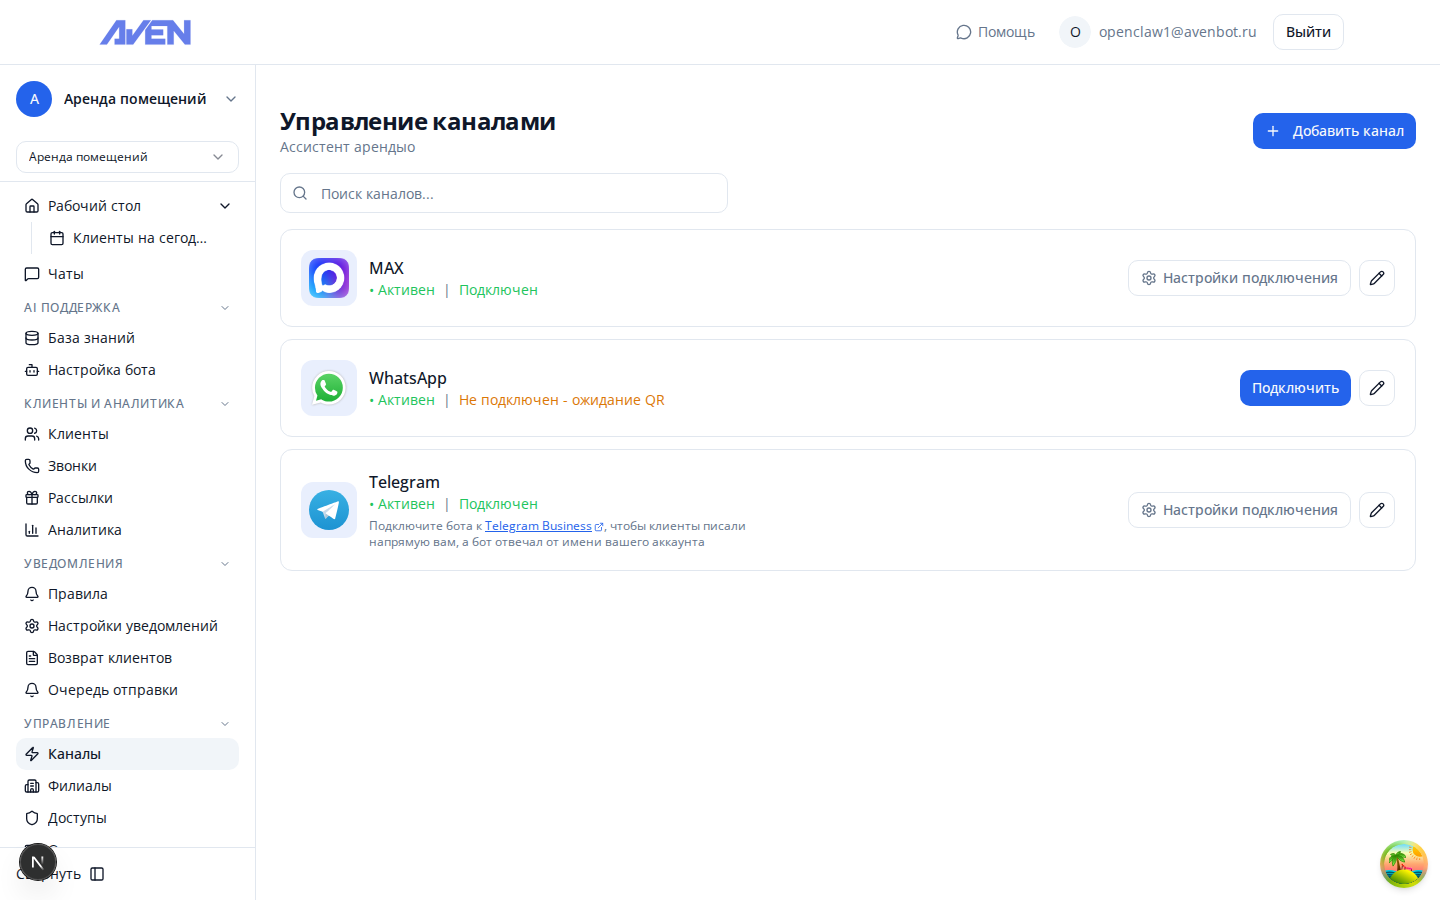Collapse the УВЕДОМЛЕНИЯ sidebar section
This screenshot has height=900, width=1440.
[x=225, y=564]
